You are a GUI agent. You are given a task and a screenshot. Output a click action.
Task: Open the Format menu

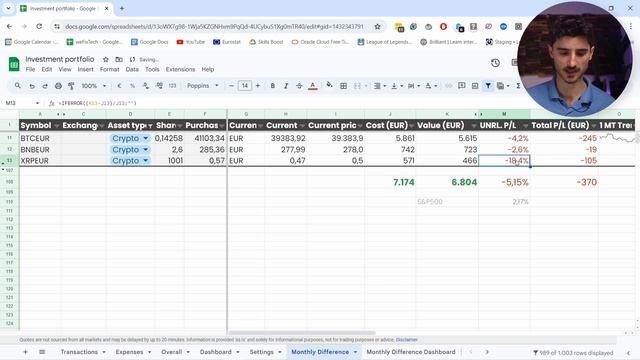tap(109, 69)
